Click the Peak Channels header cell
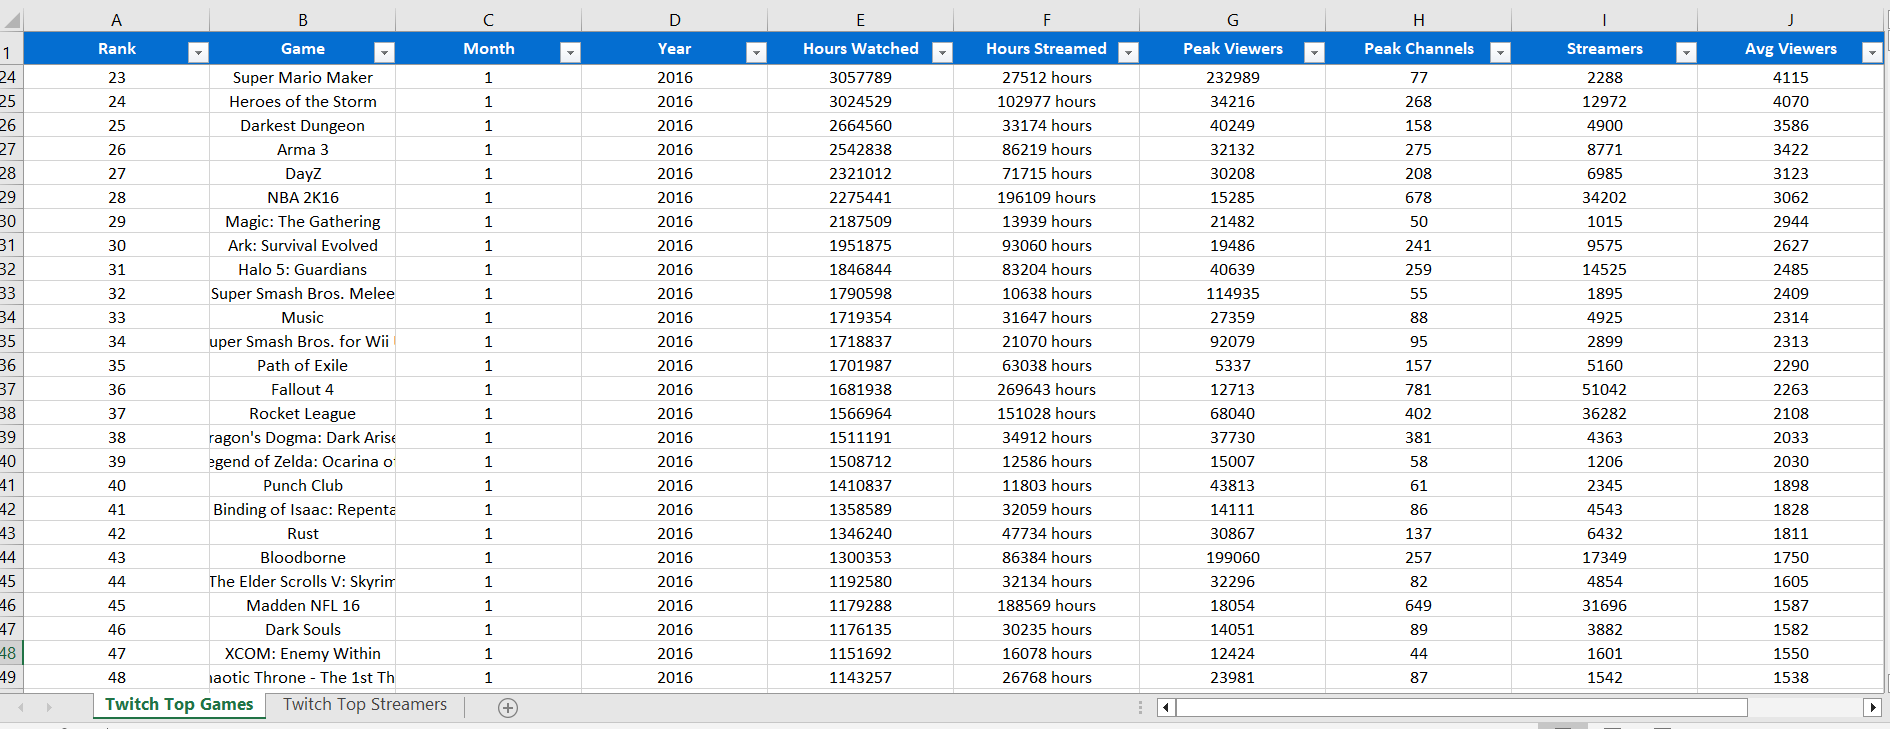 tap(1418, 48)
